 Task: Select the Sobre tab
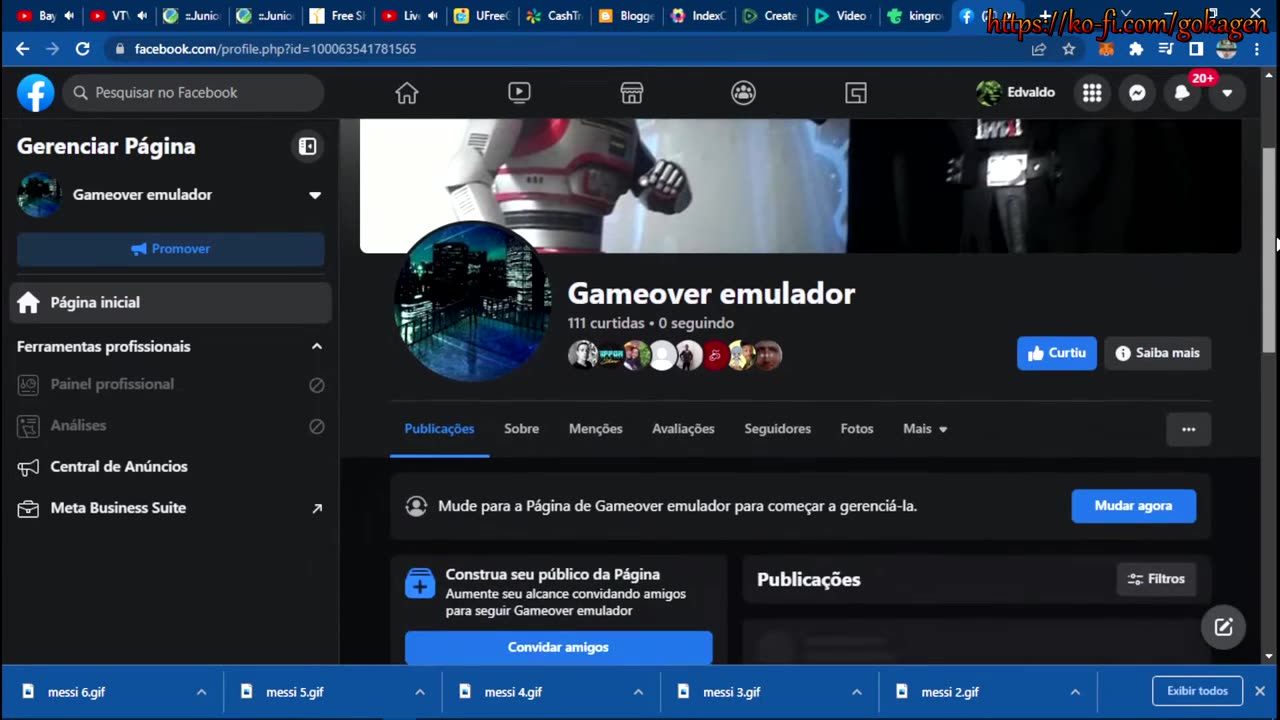coord(521,429)
